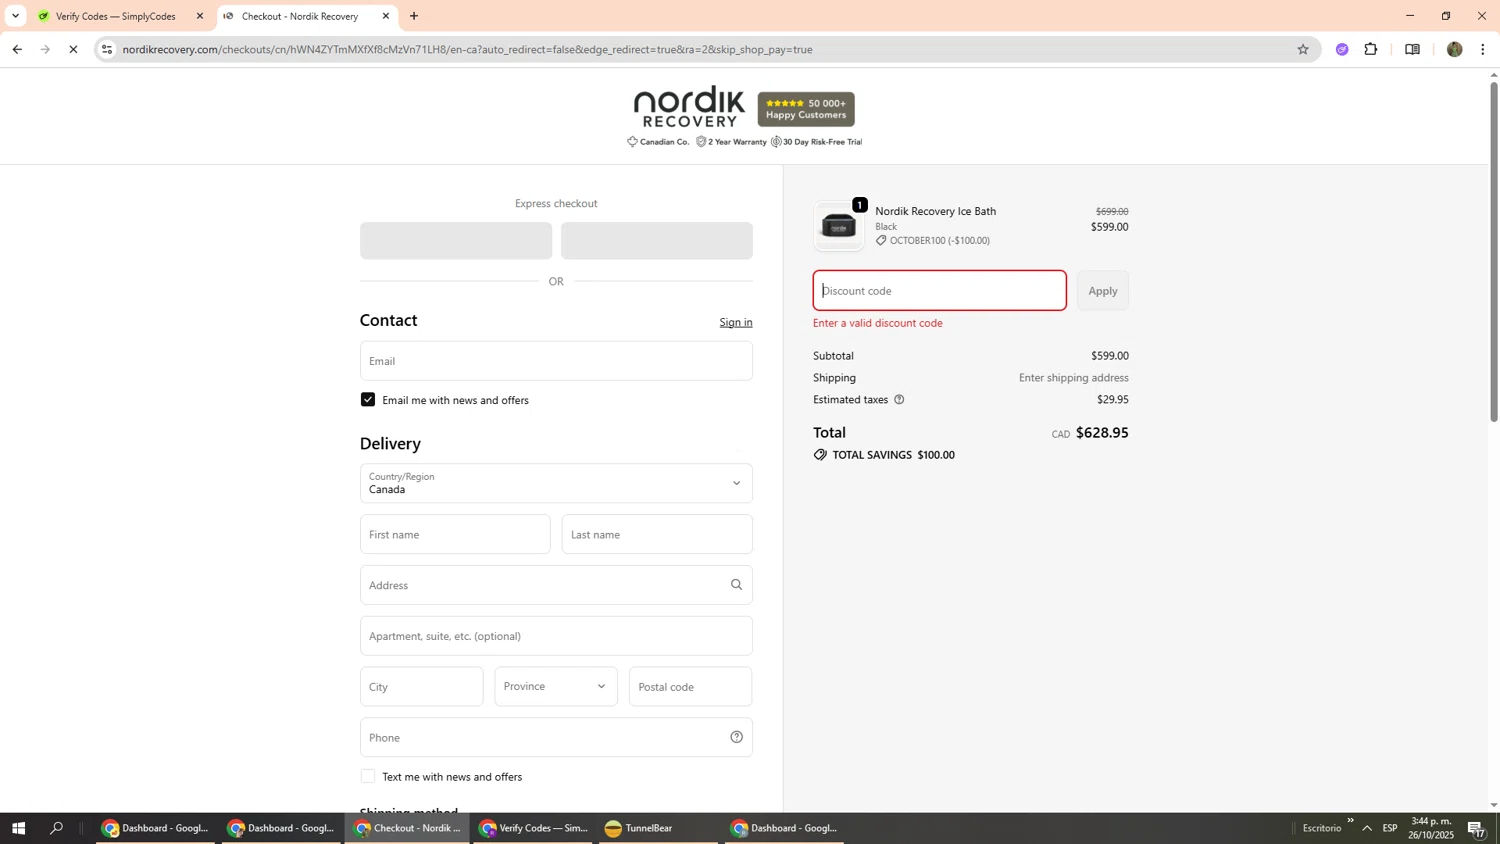Focus the Phone field
The height and width of the screenshot is (844, 1500).
point(556,737)
